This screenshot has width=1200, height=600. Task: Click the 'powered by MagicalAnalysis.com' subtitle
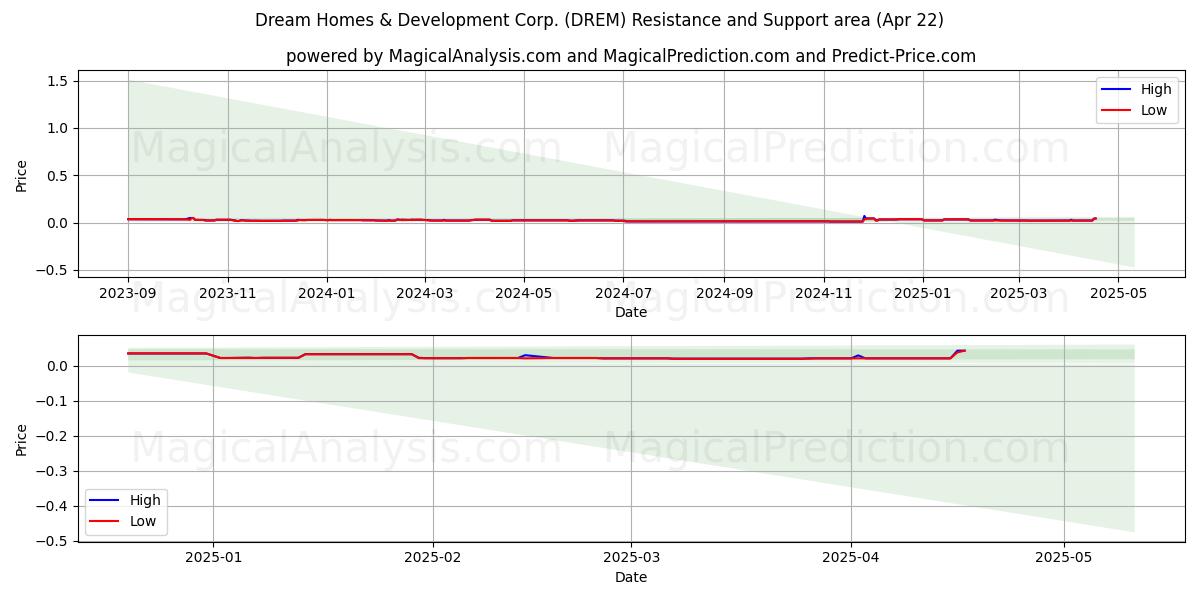click(x=631, y=56)
